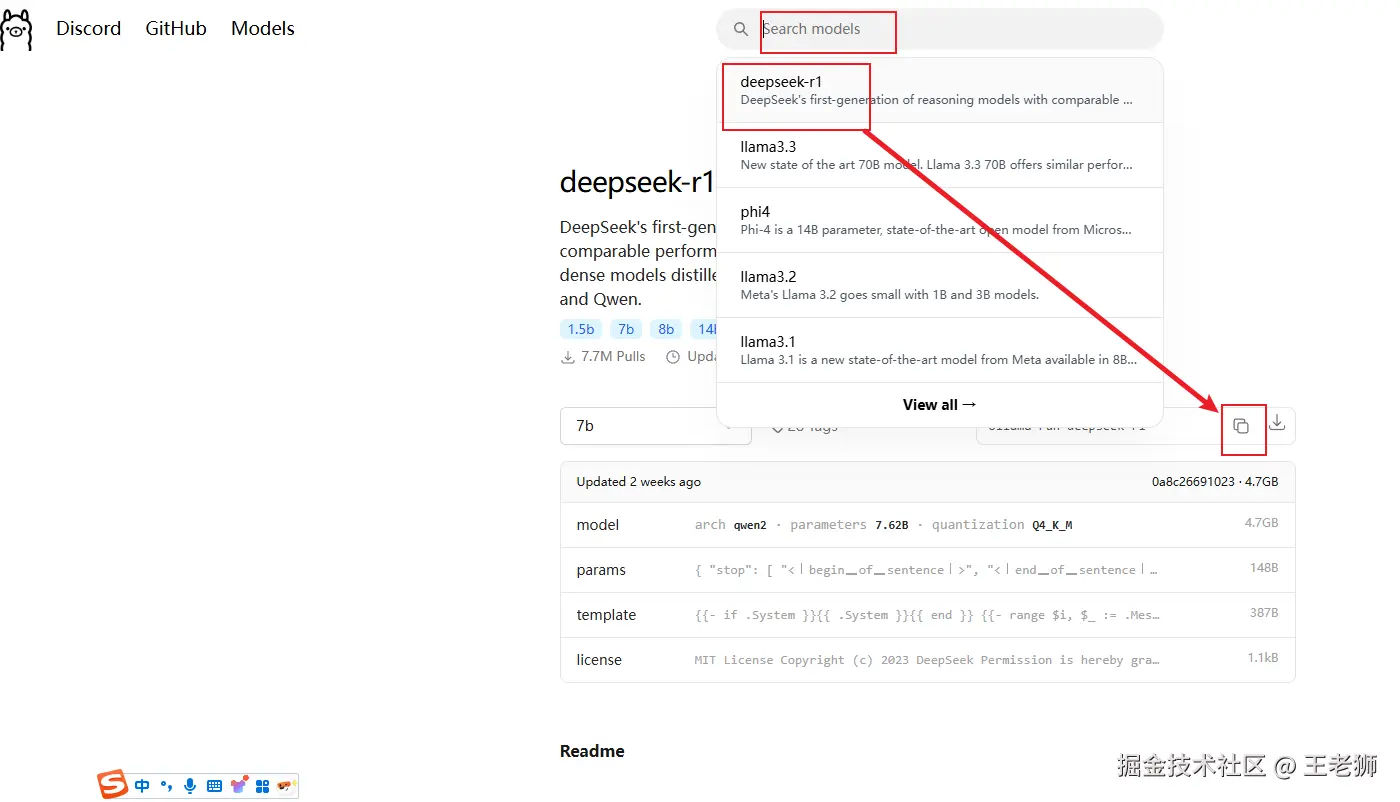Open the 7b model size selector dropdown
This screenshot has height=802, width=1400.
pos(655,426)
